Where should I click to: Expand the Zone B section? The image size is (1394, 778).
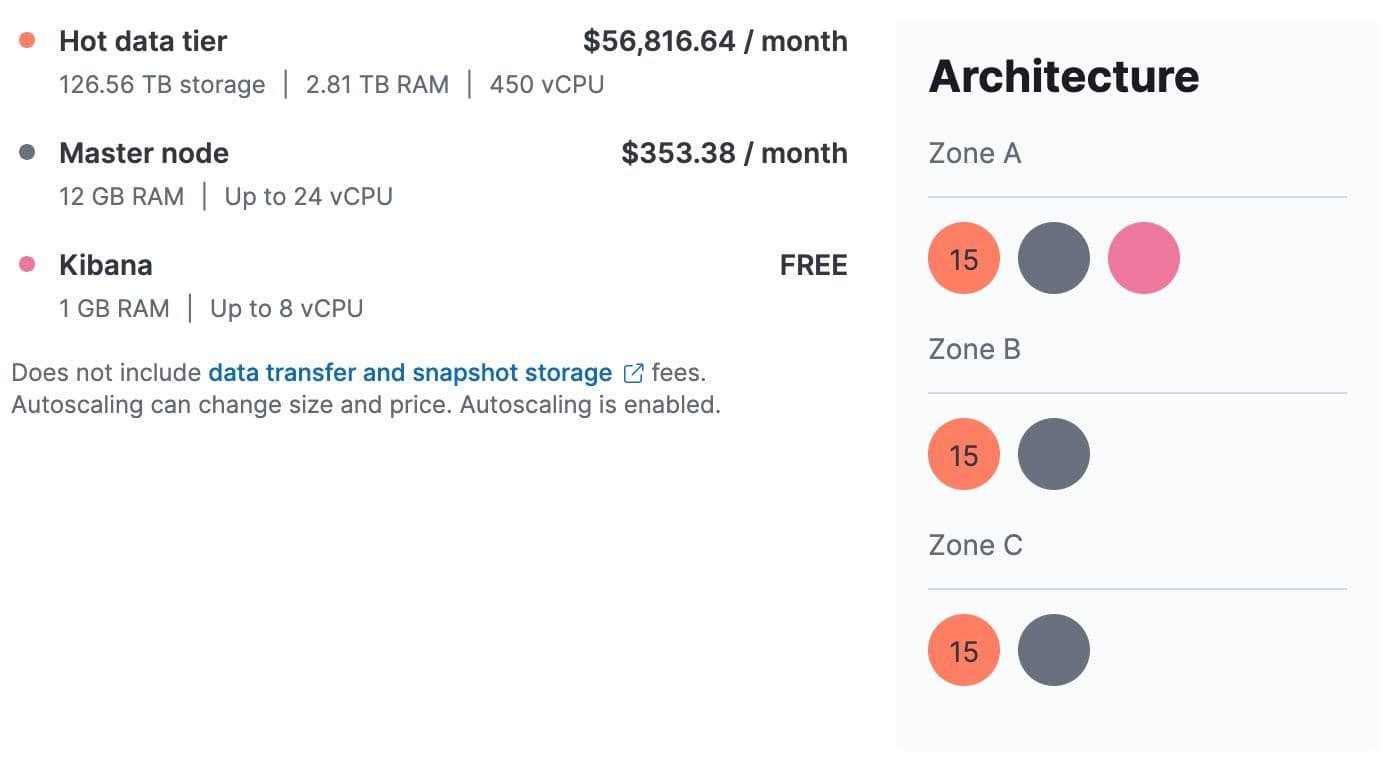point(974,349)
